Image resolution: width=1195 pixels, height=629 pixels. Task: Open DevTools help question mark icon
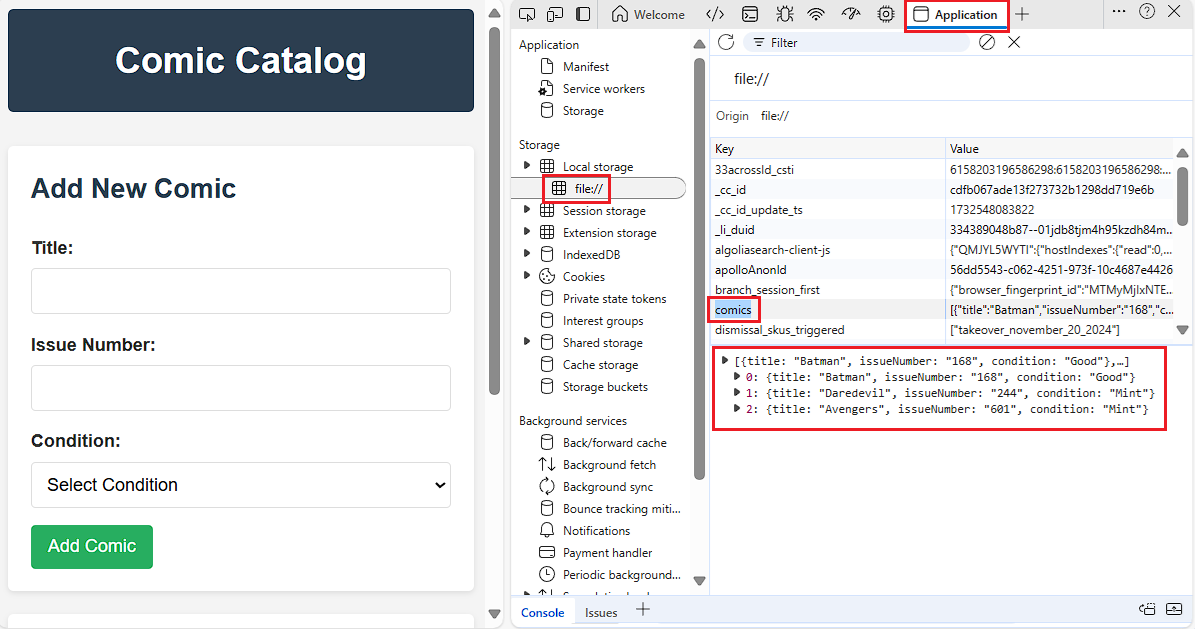click(1147, 12)
